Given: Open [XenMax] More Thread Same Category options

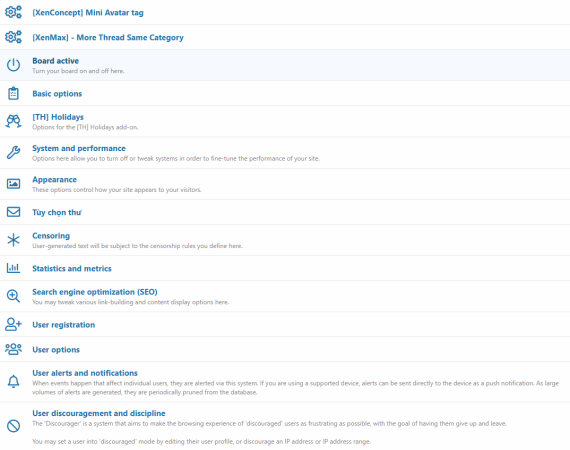Looking at the screenshot, I should [x=108, y=37].
